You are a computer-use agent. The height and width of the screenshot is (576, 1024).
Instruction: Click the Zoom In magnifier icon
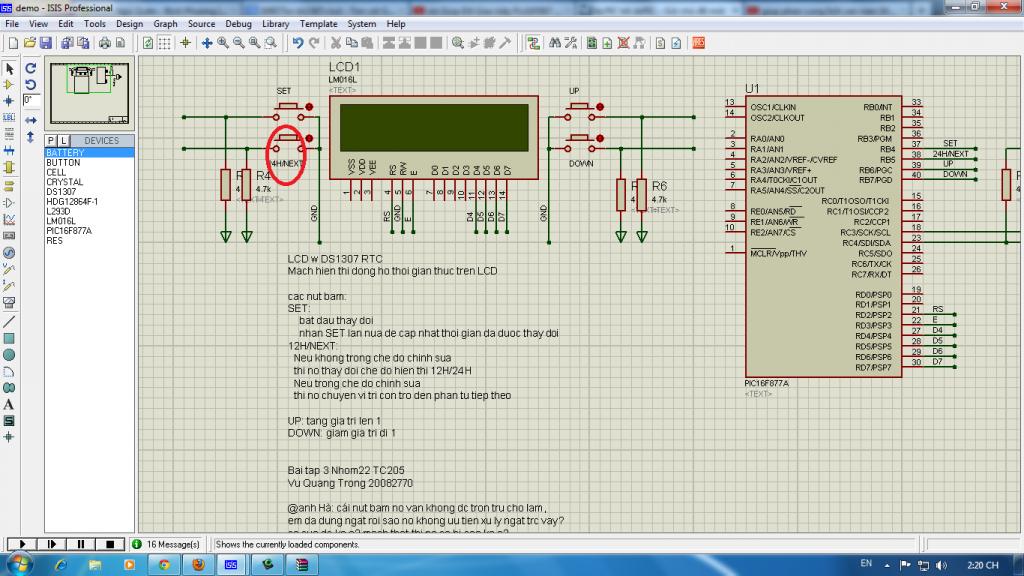[x=223, y=43]
